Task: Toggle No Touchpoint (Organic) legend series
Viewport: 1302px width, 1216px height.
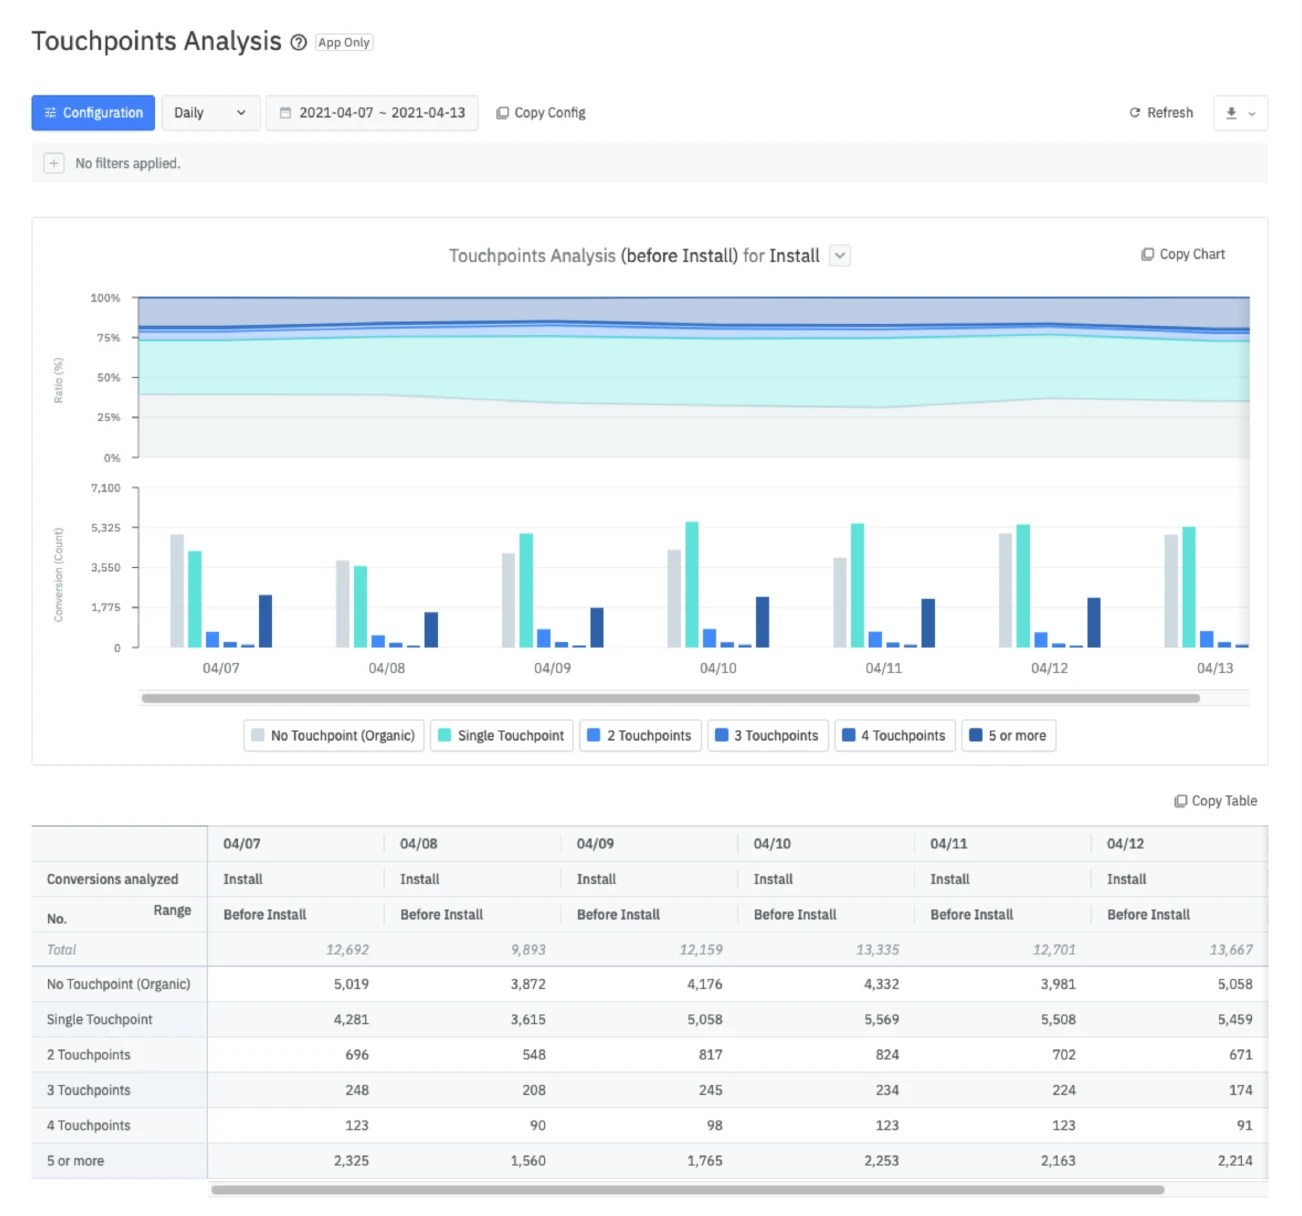Action: click(334, 736)
